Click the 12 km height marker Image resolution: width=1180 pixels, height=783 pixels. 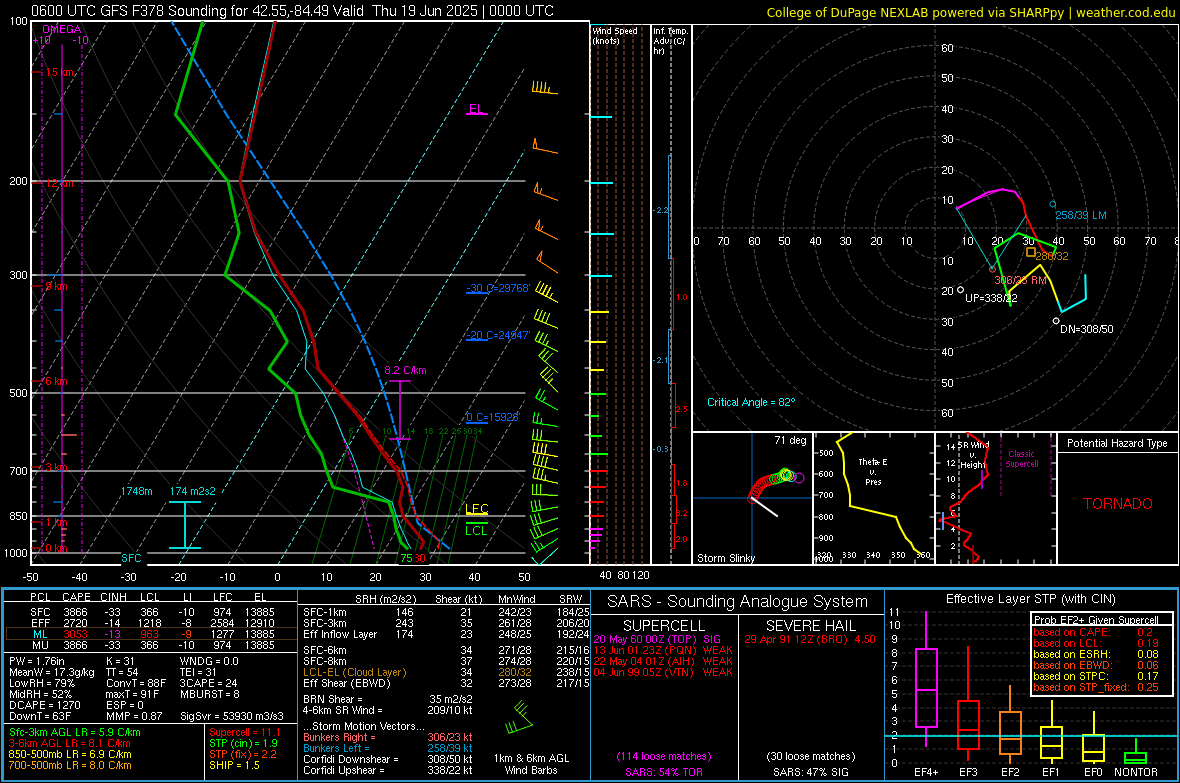click(x=59, y=183)
